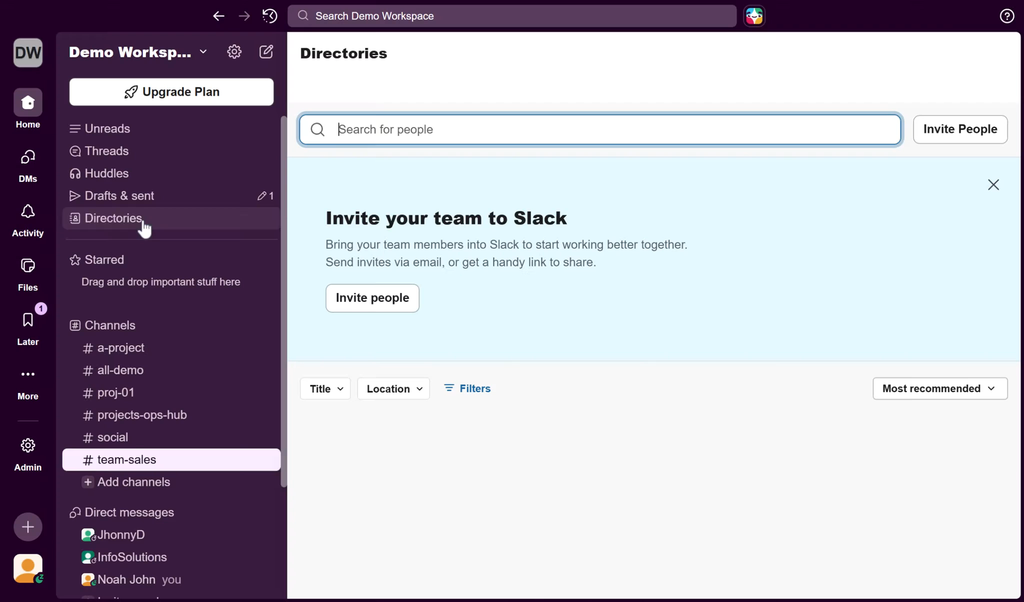Viewport: 1024px width, 602px height.
Task: Dismiss the Invite your team banner
Action: (993, 185)
